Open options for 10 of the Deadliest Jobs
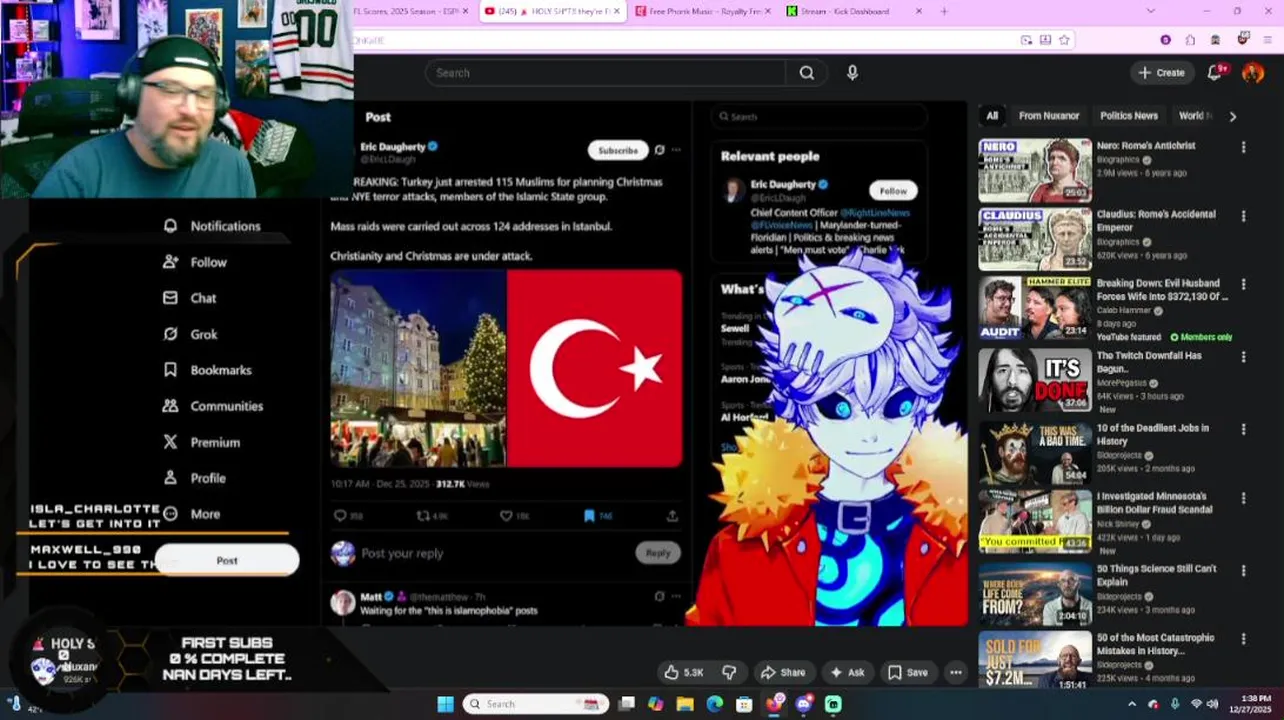This screenshot has height=720, width=1284. pos(1243,429)
